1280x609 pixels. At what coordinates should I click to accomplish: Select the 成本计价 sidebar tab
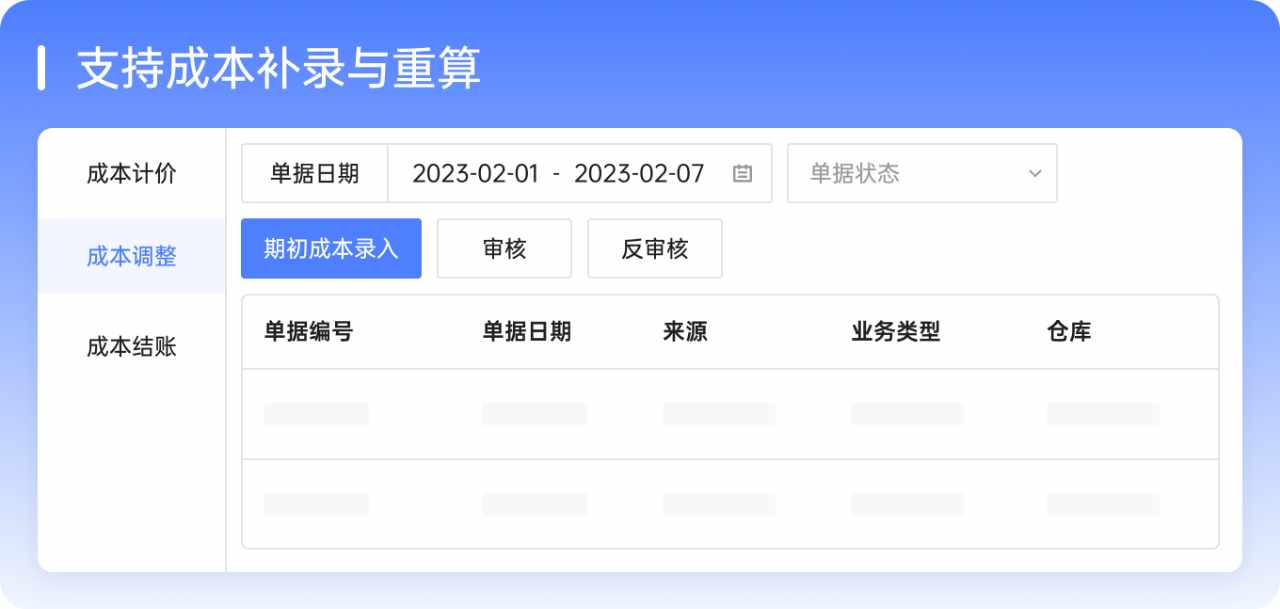pyautogui.click(x=131, y=173)
